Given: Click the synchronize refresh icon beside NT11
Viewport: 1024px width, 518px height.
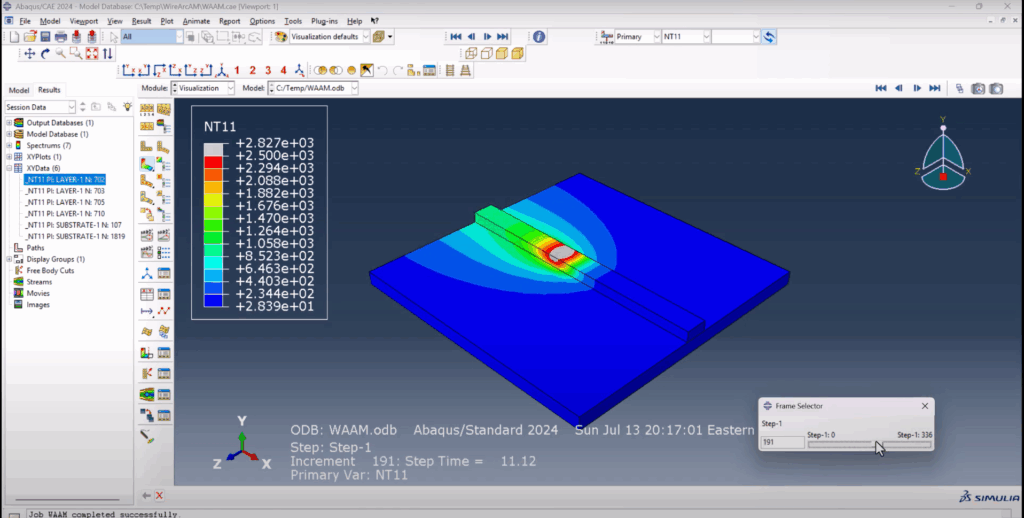Looking at the screenshot, I should pos(769,37).
